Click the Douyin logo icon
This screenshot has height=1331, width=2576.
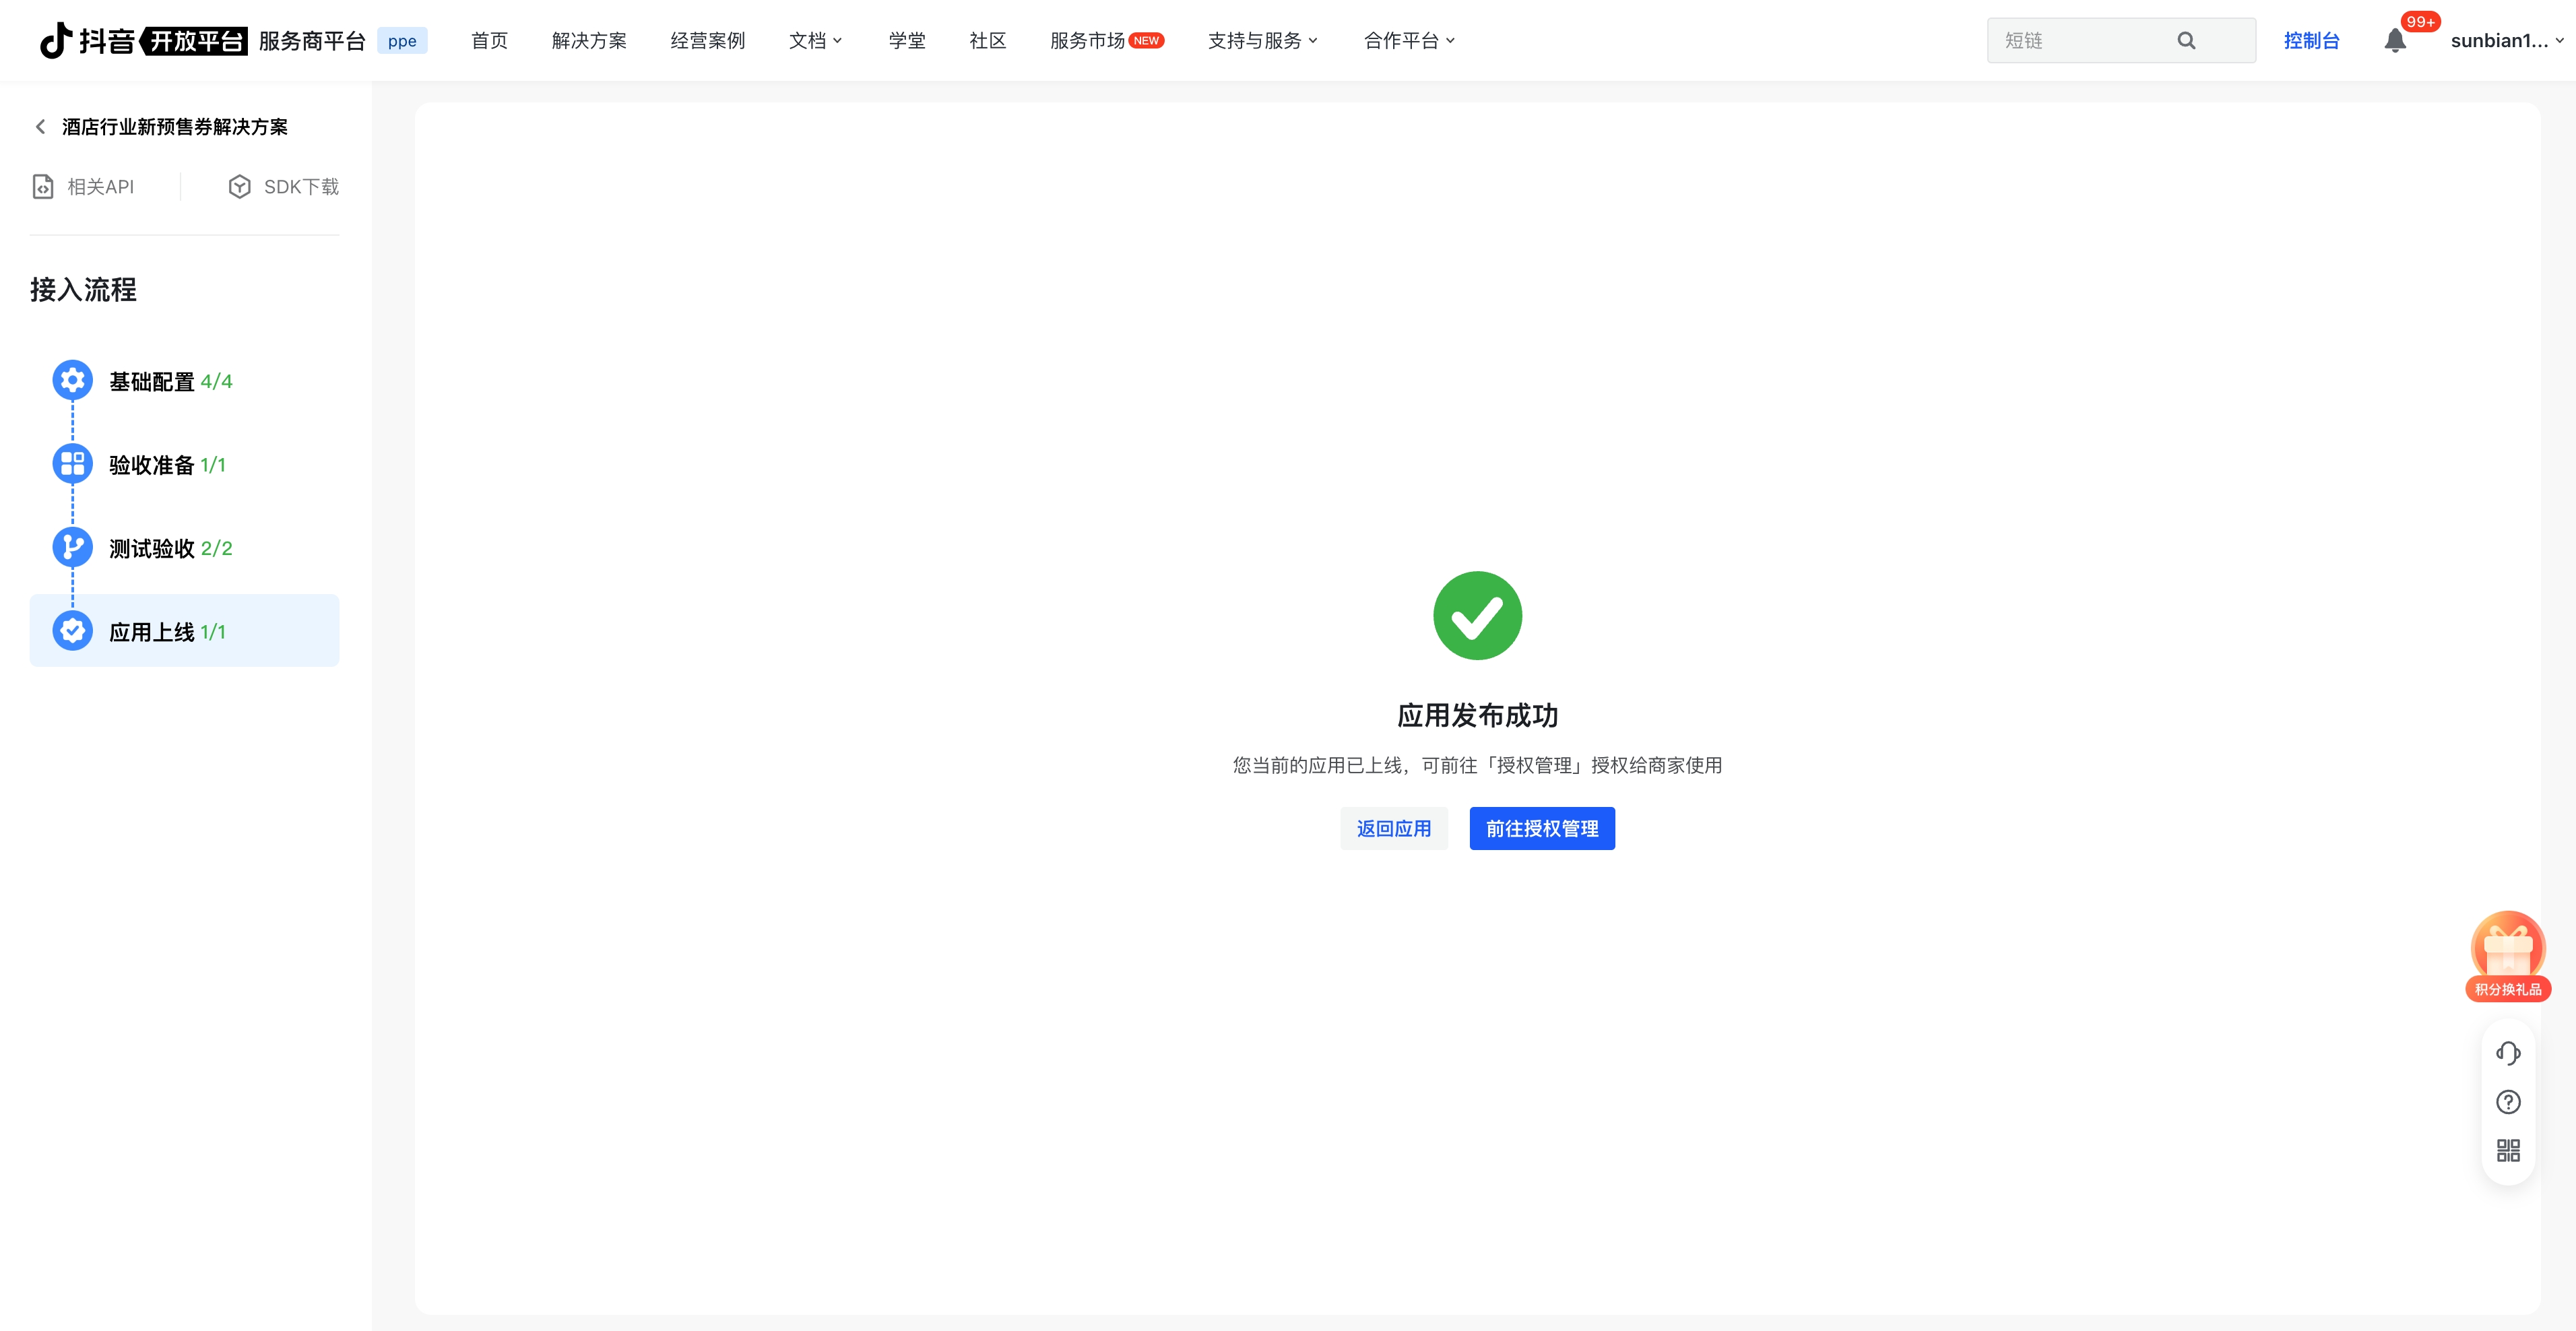[x=56, y=40]
